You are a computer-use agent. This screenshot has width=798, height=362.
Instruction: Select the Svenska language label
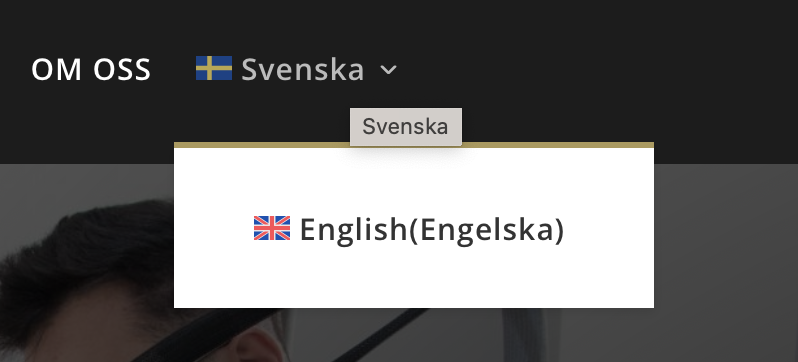click(x=303, y=70)
